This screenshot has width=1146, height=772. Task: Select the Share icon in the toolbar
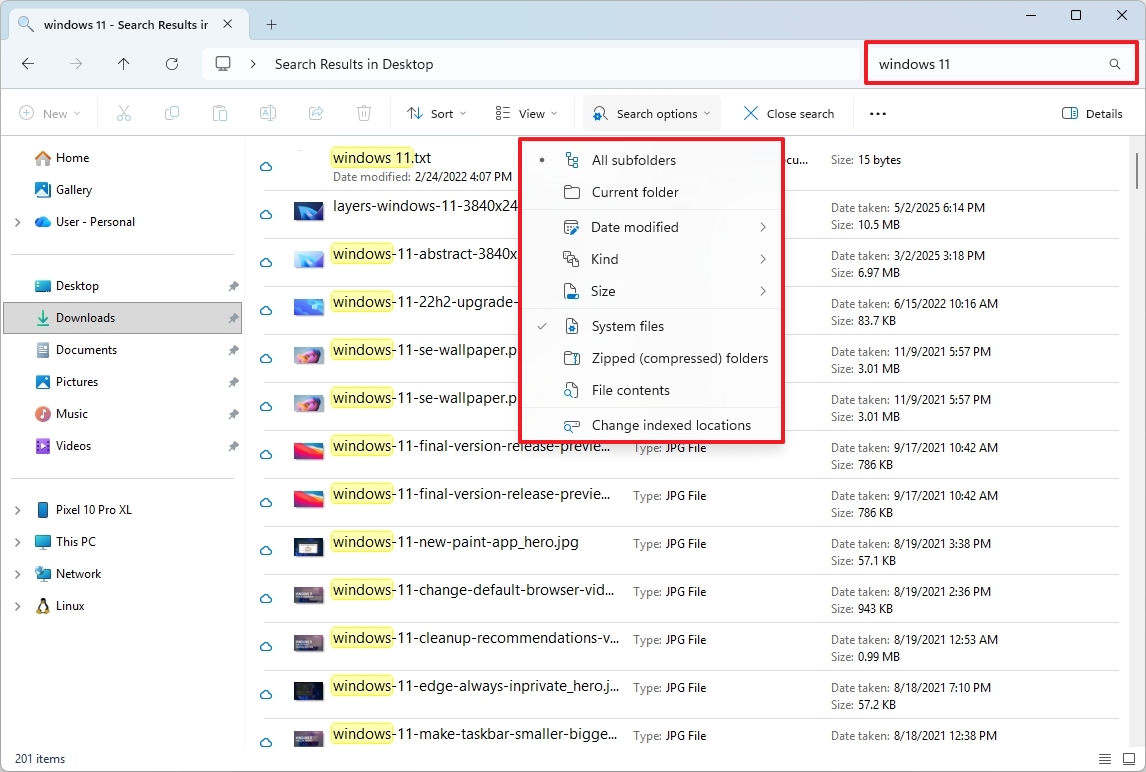coord(315,113)
